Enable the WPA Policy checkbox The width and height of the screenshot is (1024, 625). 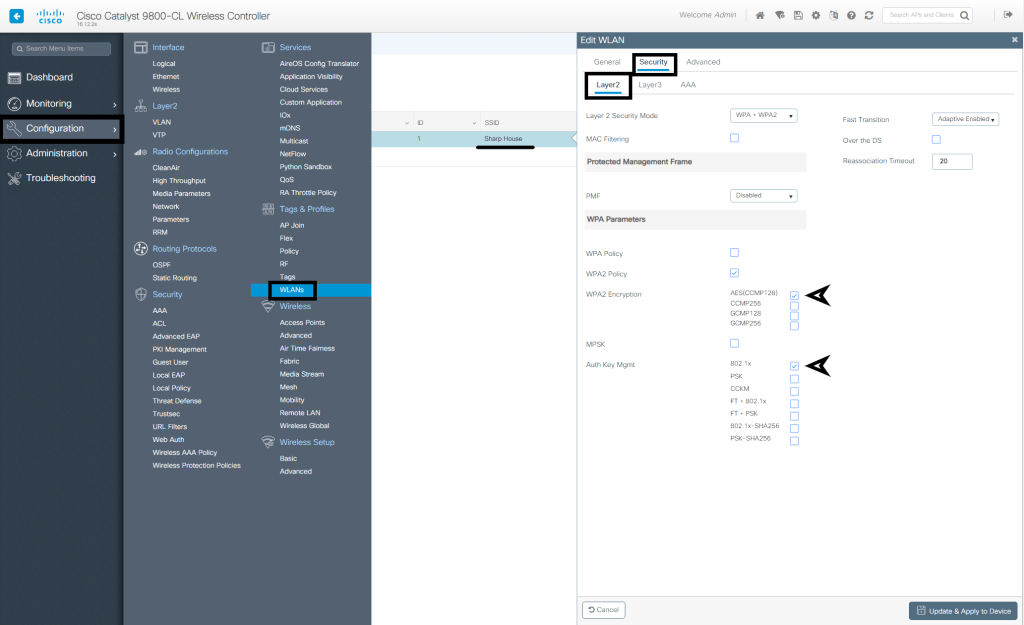(734, 253)
